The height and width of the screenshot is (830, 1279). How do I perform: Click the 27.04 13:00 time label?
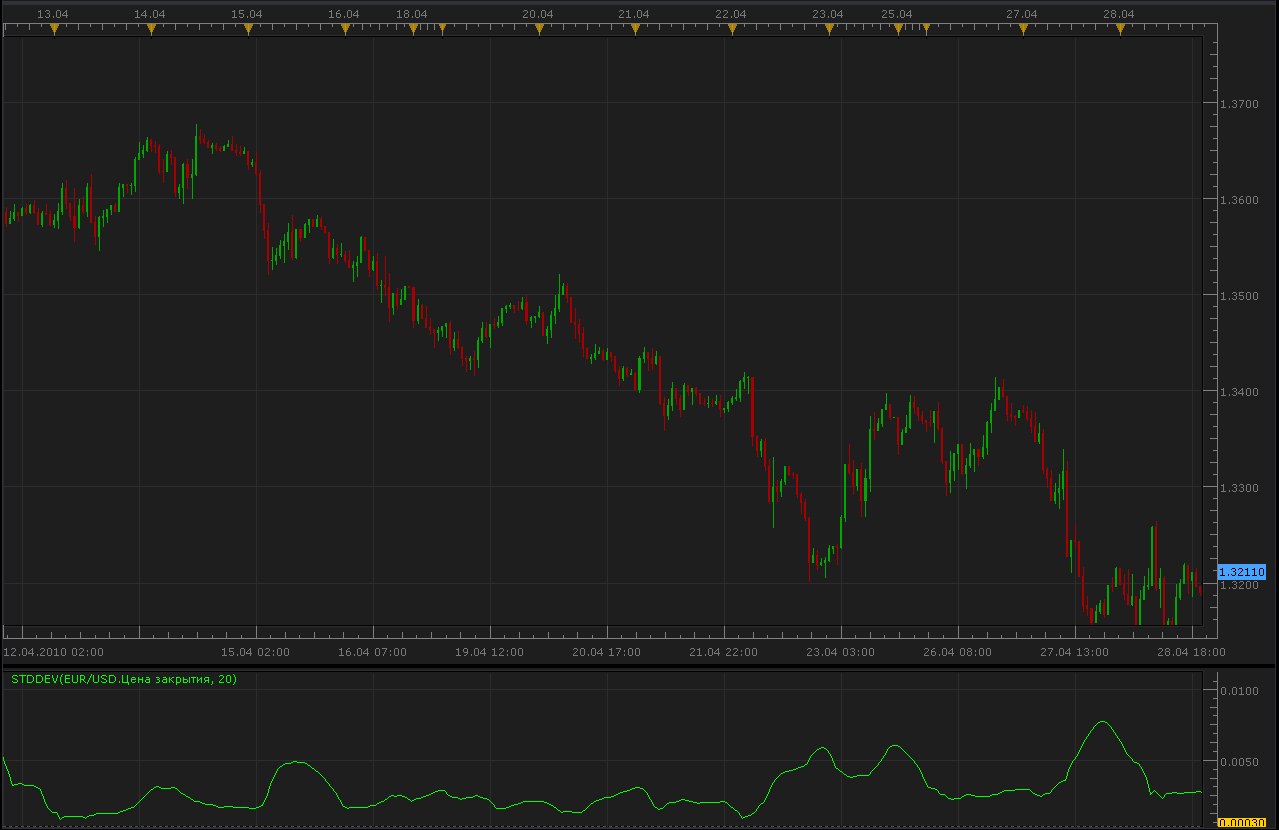[x=1075, y=652]
